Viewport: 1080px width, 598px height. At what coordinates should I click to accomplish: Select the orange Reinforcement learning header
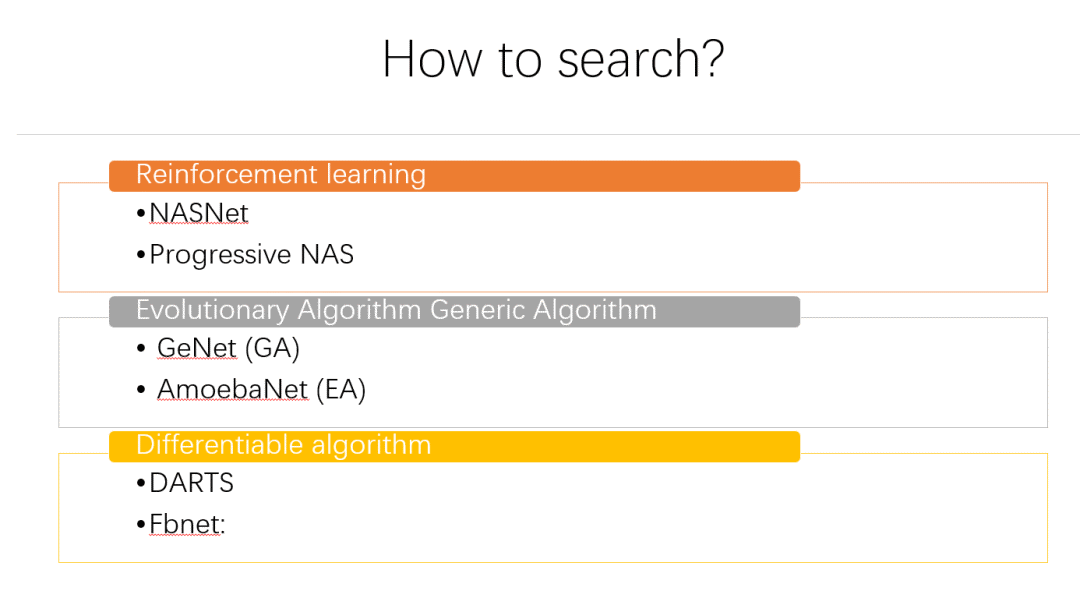(x=455, y=176)
